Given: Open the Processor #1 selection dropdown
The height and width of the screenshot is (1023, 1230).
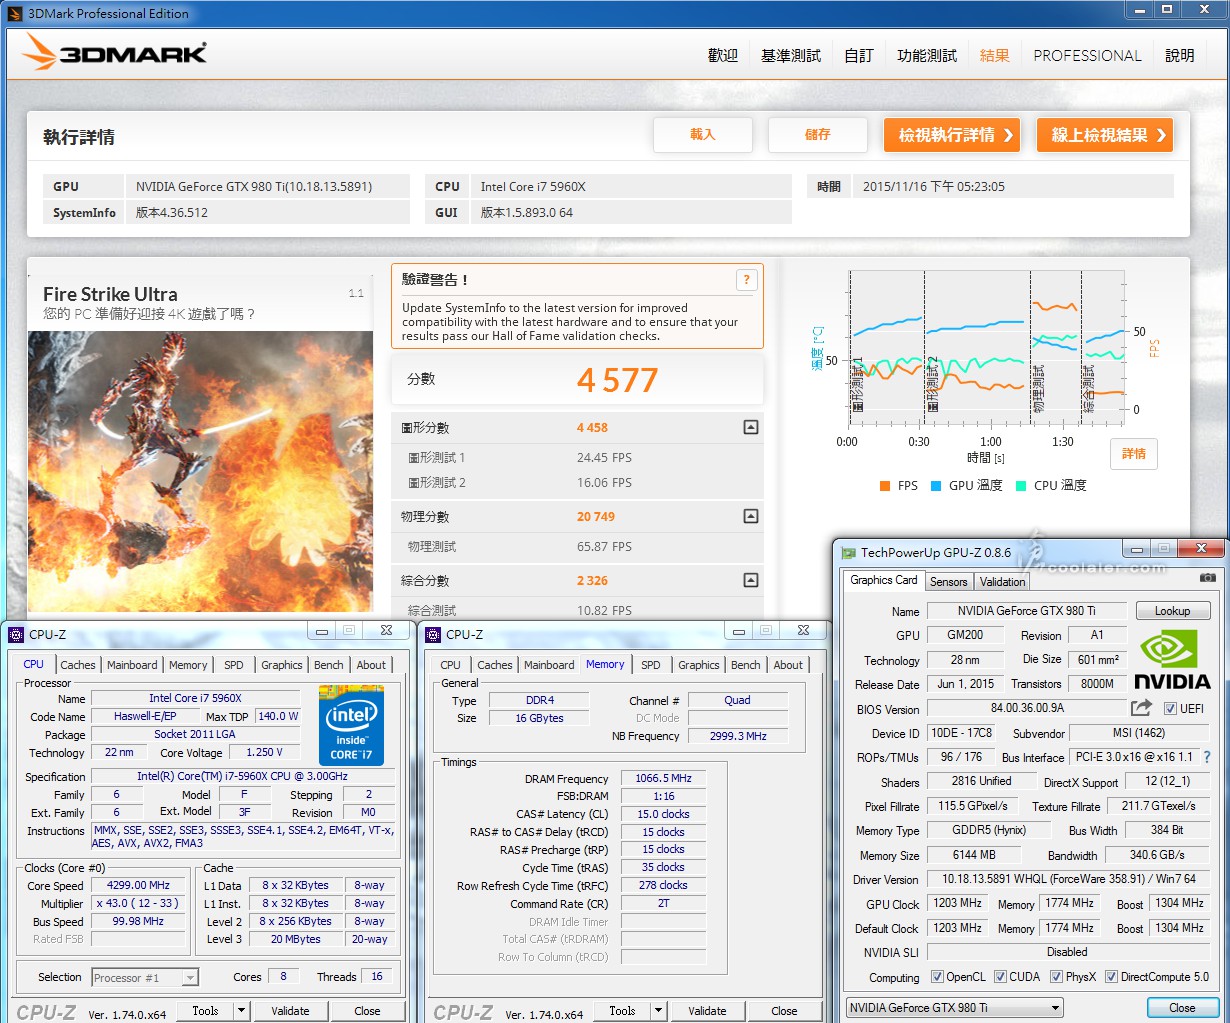Looking at the screenshot, I should point(145,978).
